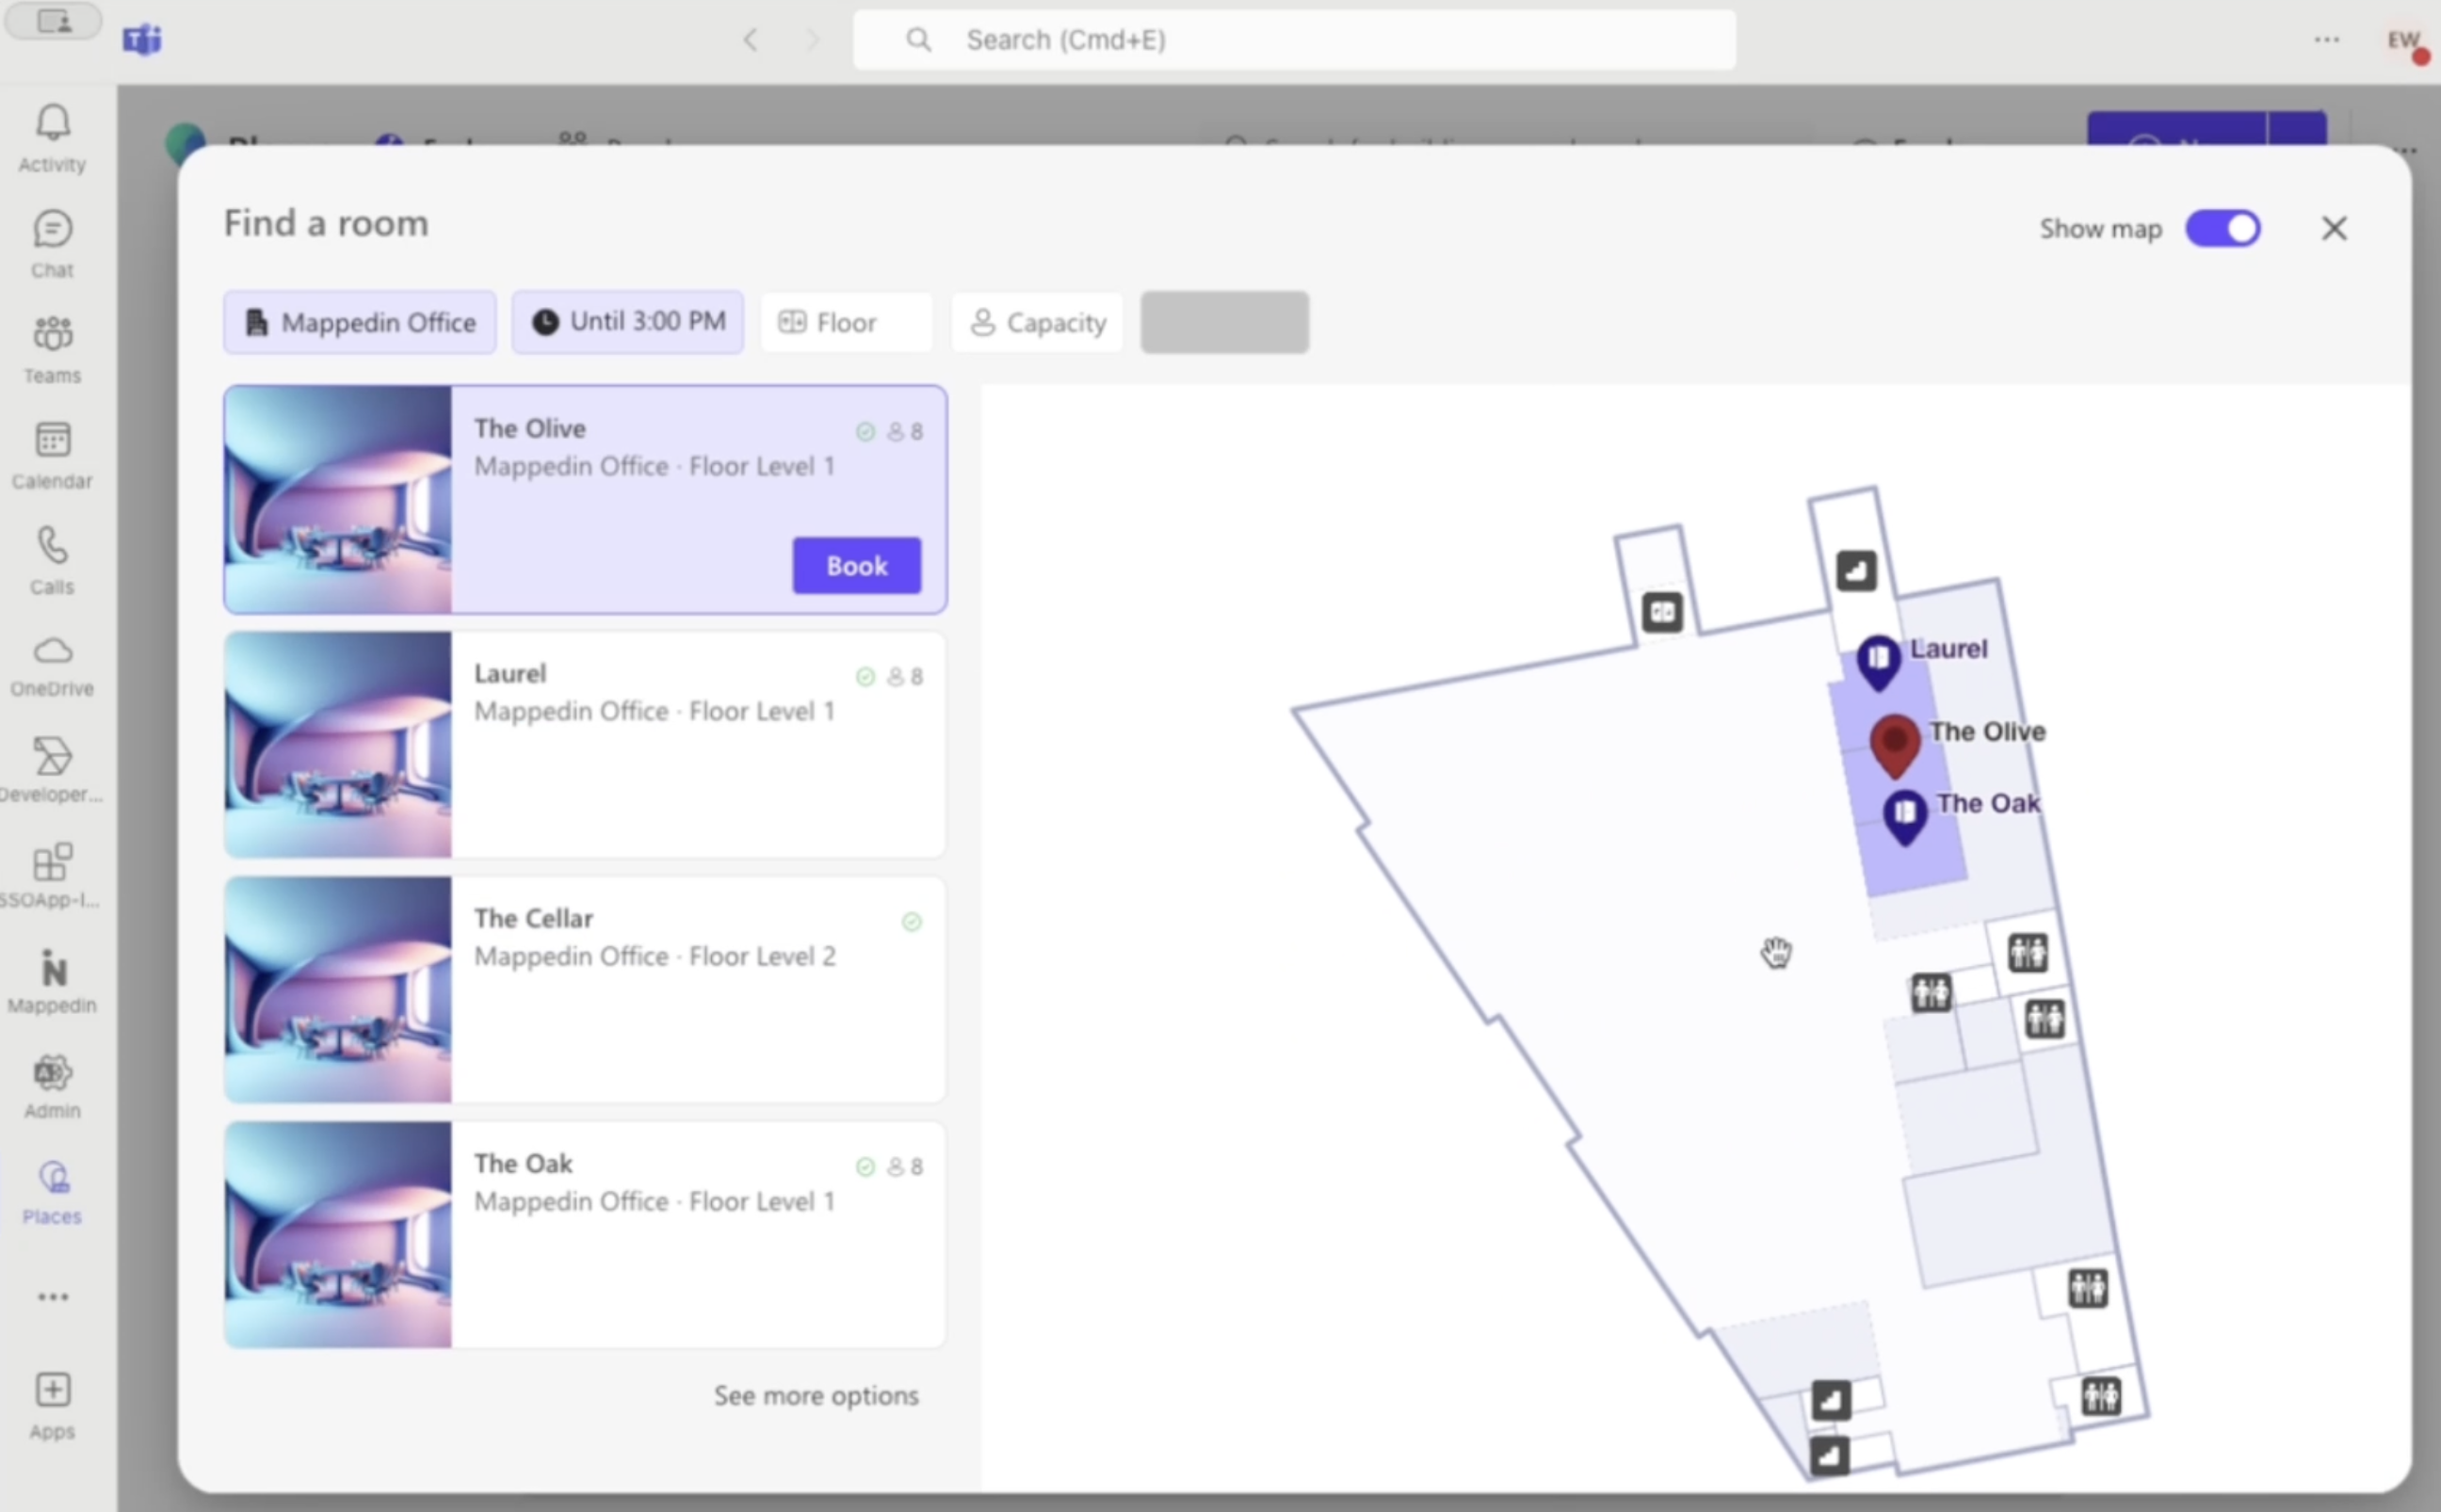
Task: Click The Cellar room thumbnail
Action: click(x=336, y=990)
